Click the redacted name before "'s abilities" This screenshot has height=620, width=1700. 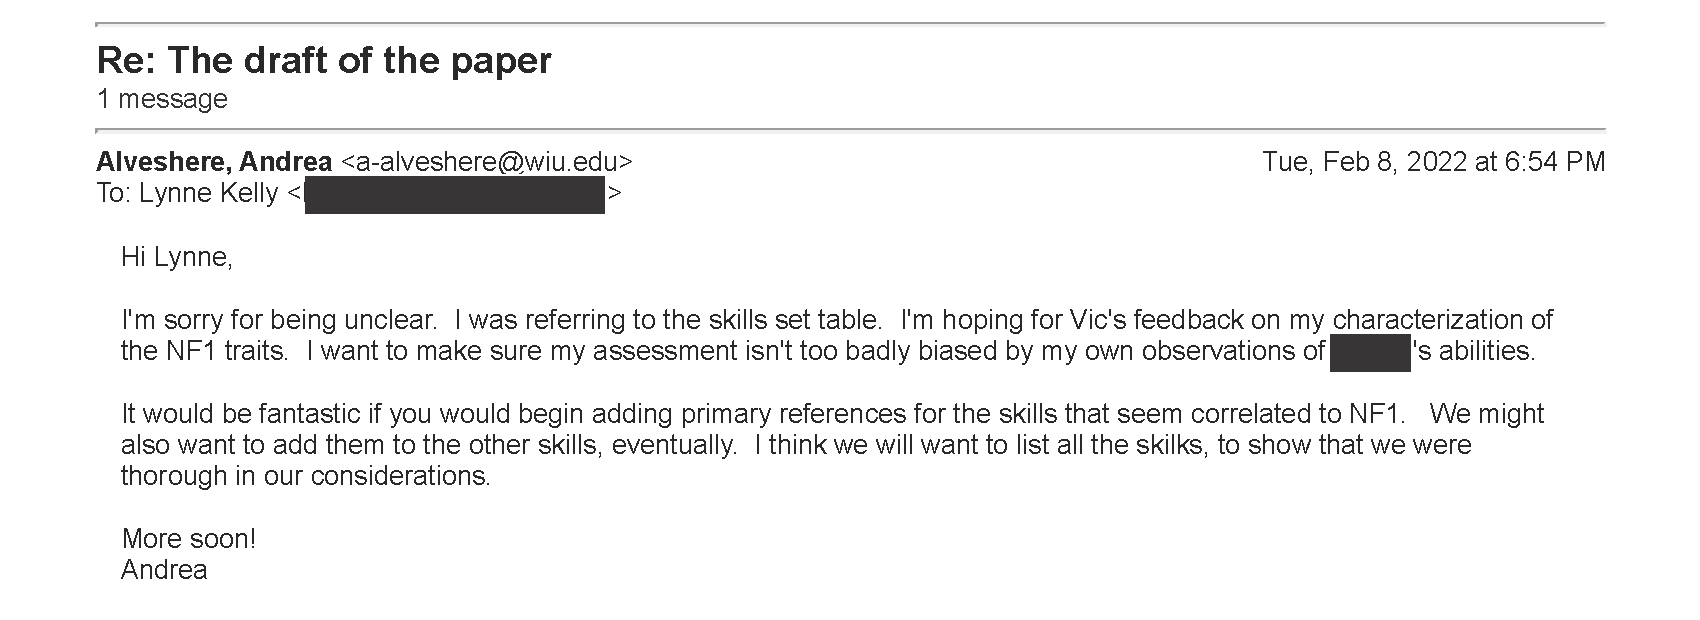pyautogui.click(x=1370, y=353)
